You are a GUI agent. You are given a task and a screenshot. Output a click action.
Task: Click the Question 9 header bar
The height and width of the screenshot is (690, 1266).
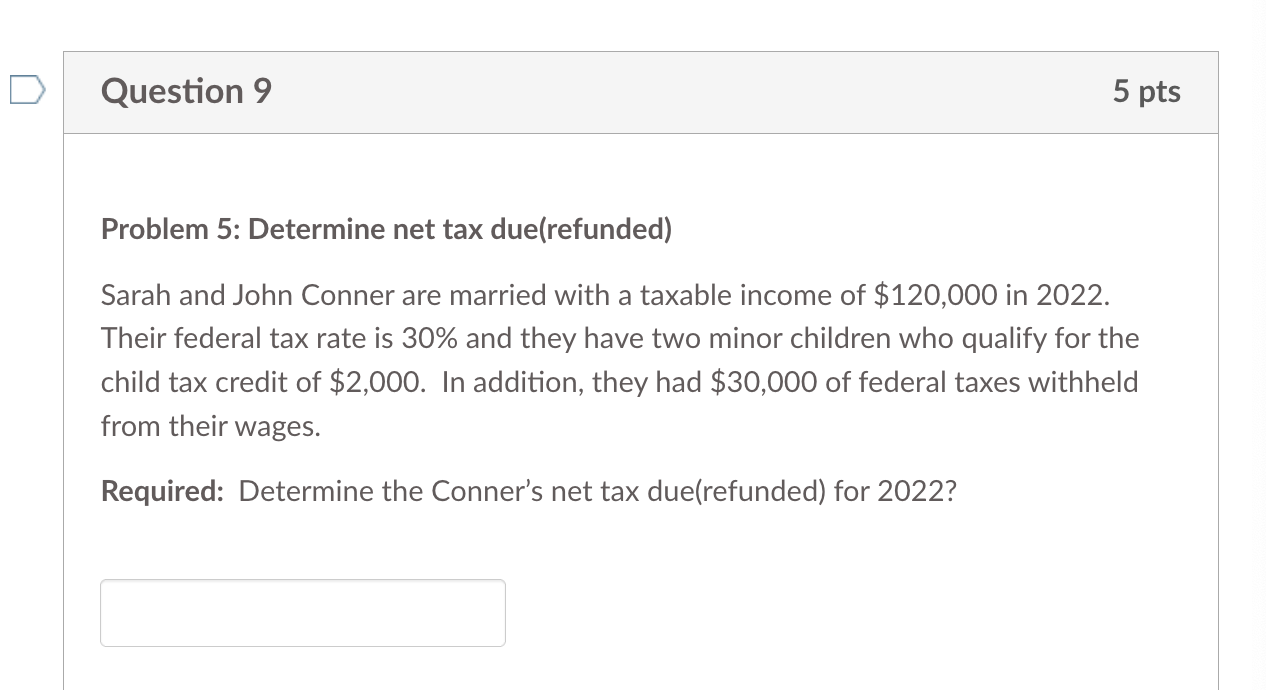click(x=640, y=91)
